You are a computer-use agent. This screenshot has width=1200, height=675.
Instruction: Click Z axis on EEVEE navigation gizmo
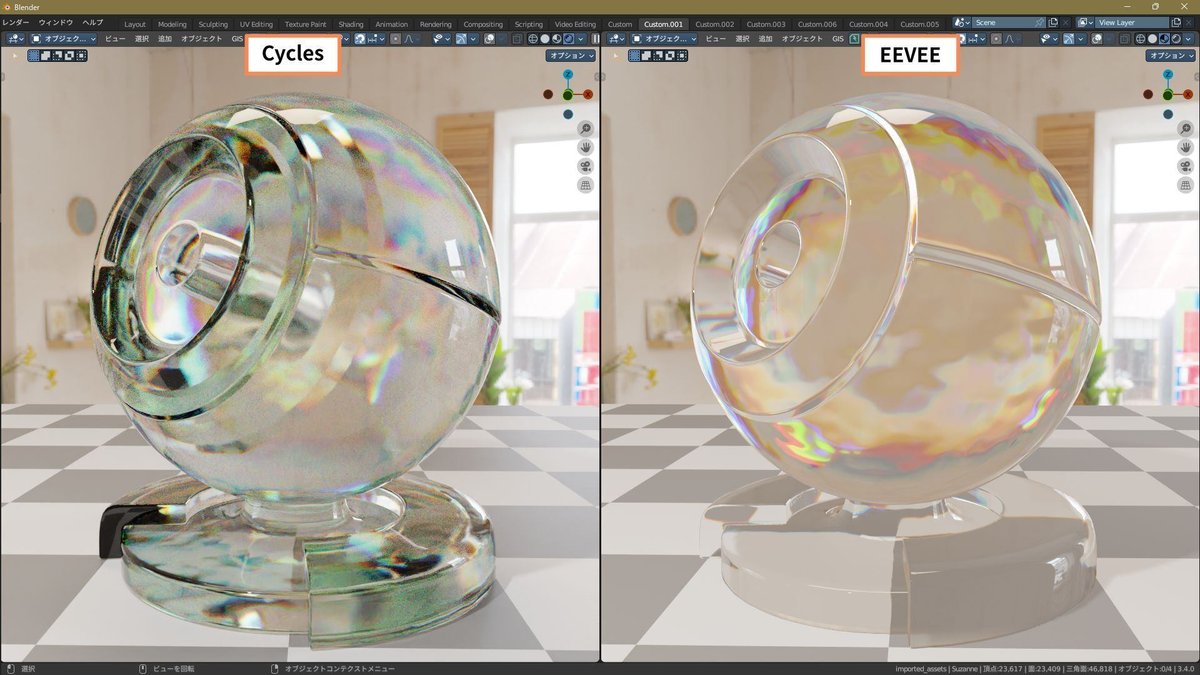point(1168,75)
